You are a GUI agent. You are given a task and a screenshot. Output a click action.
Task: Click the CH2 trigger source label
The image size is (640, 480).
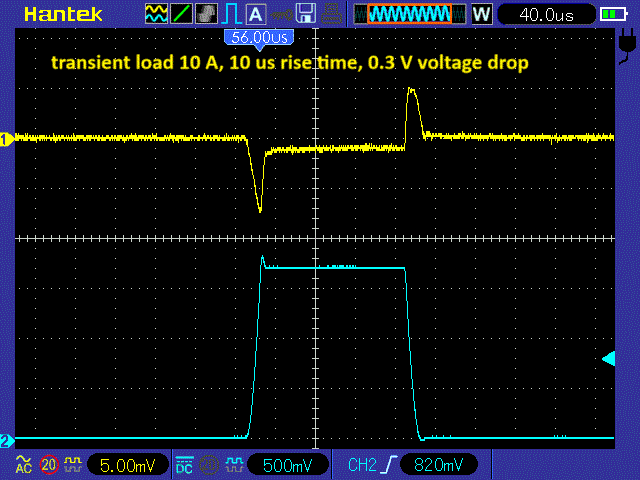(x=362, y=465)
